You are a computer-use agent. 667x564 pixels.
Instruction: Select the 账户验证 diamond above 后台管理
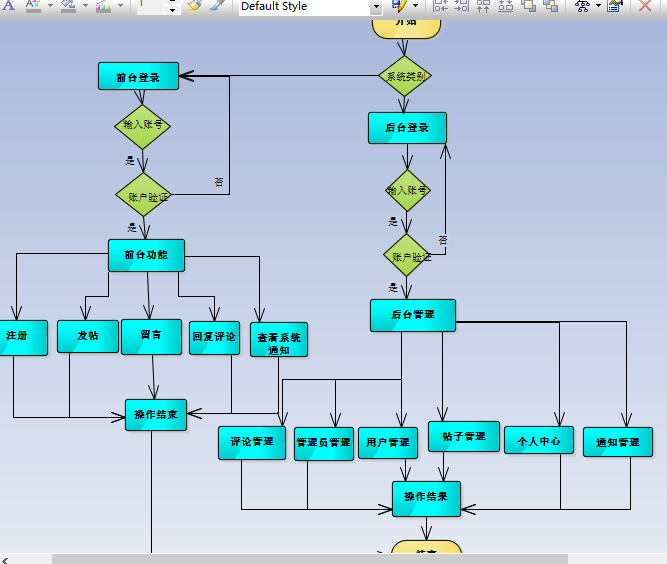coord(407,255)
